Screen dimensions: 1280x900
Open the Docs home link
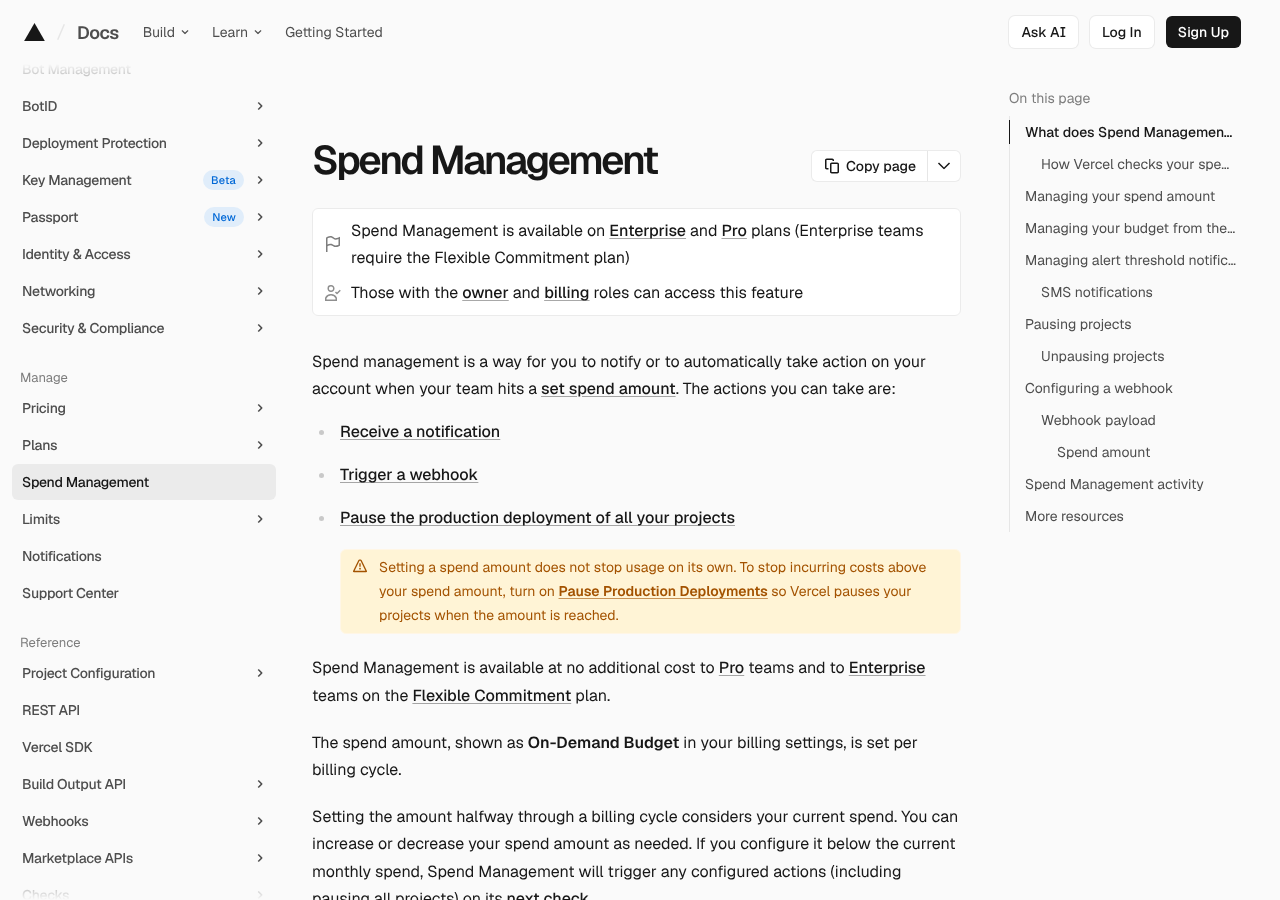98,32
